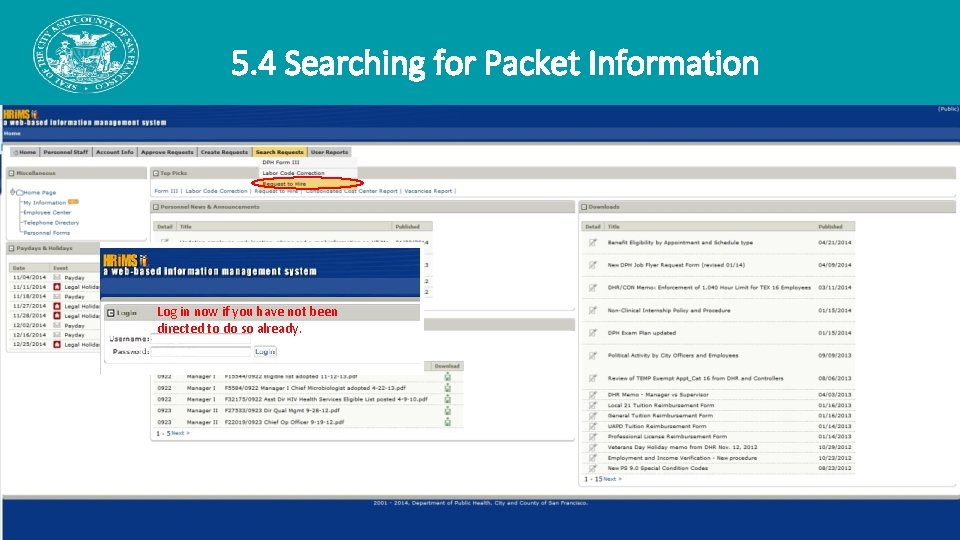
Task: Click Download column header in lists table
Action: 447,366
